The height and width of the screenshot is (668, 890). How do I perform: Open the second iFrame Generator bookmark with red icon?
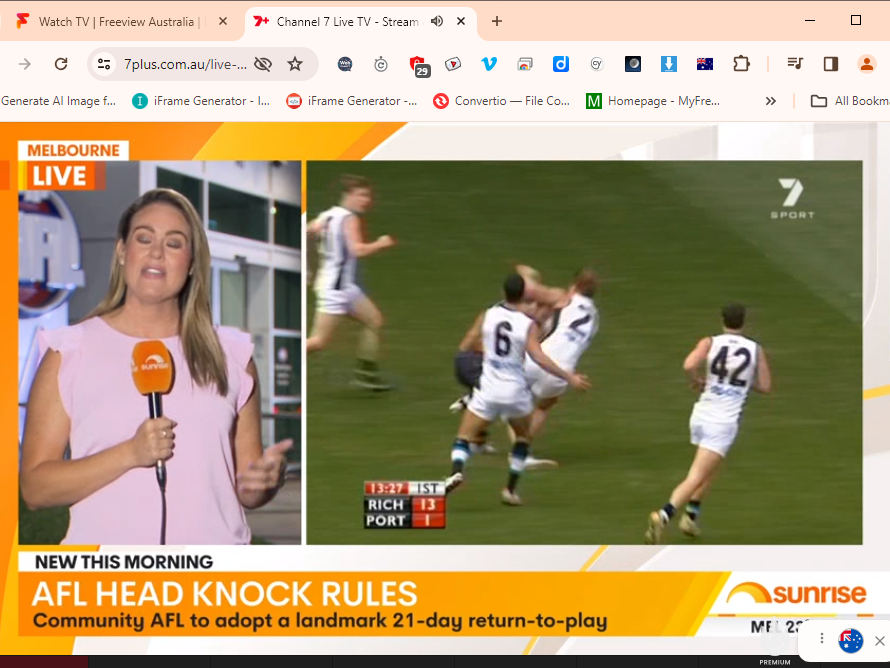352,101
